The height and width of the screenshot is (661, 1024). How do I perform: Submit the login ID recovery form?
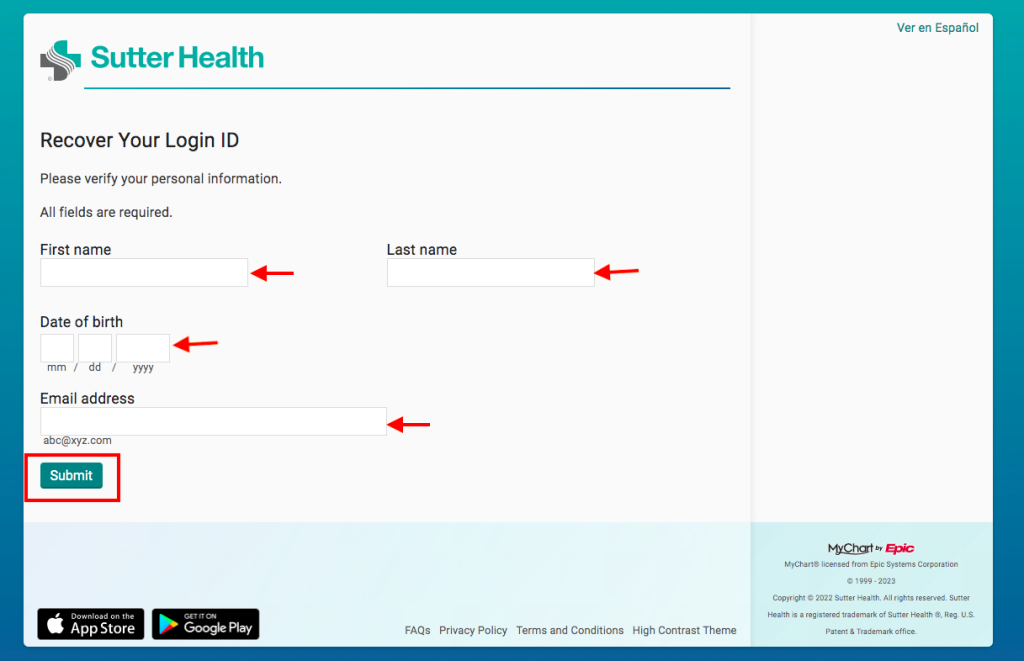(x=71, y=476)
